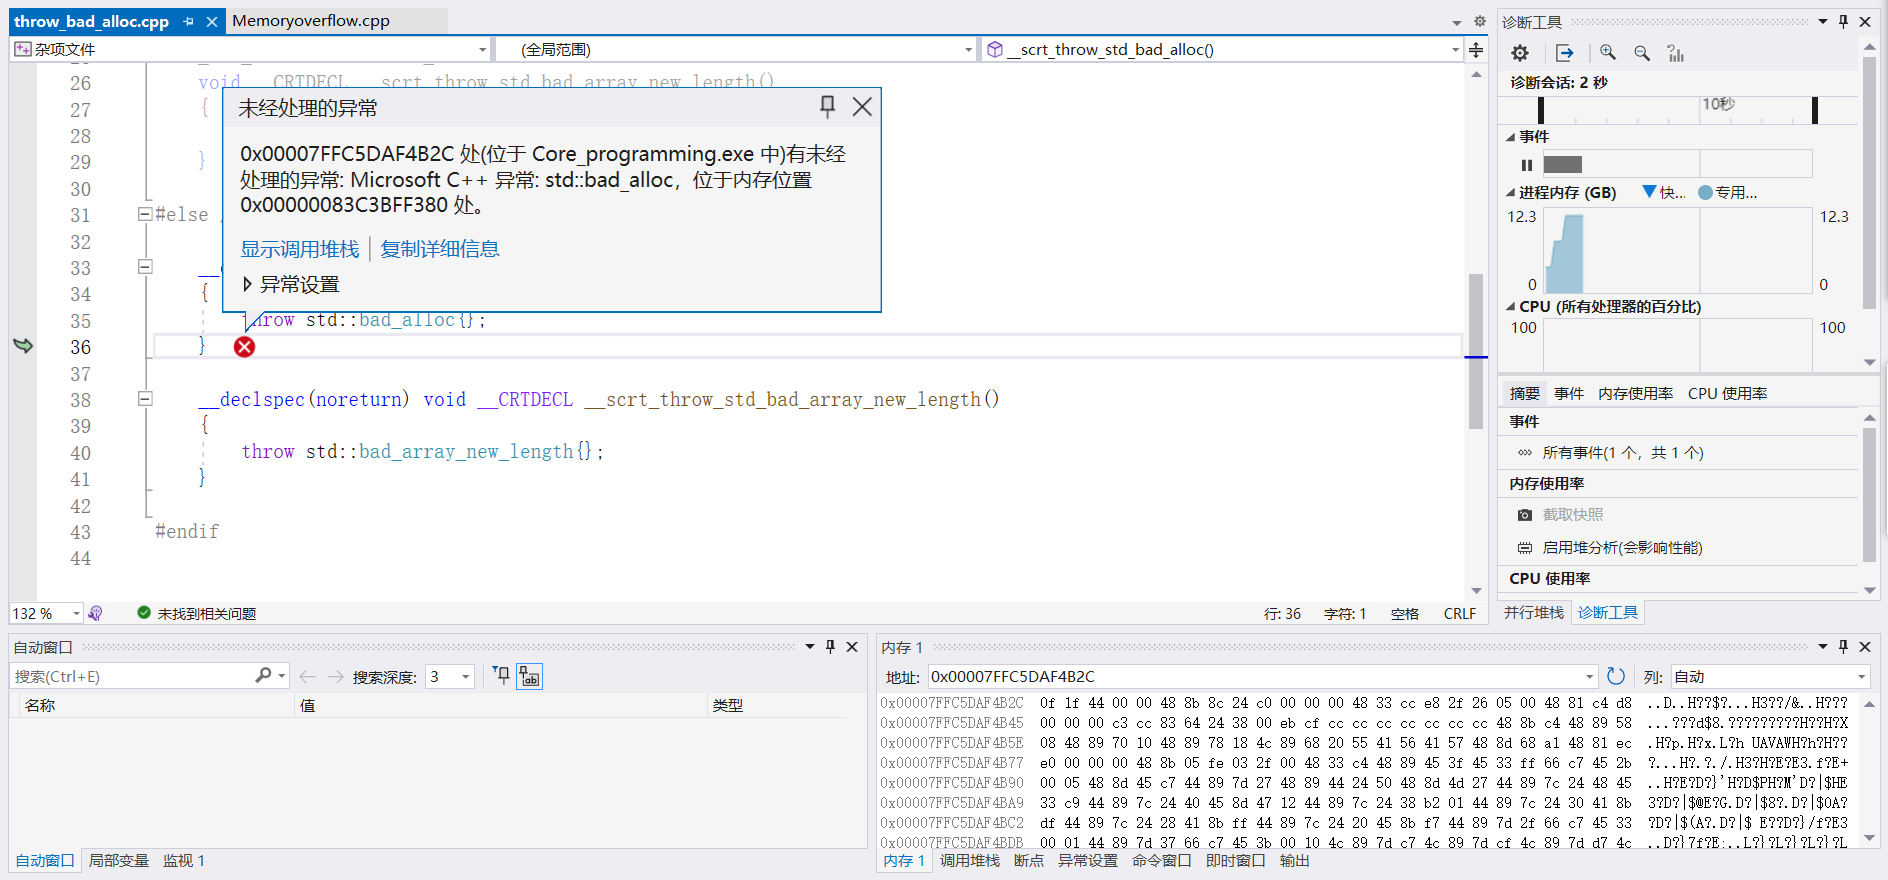Pin the diagnostic tools panel
Viewport: 1888px width, 880px height.
(1843, 21)
